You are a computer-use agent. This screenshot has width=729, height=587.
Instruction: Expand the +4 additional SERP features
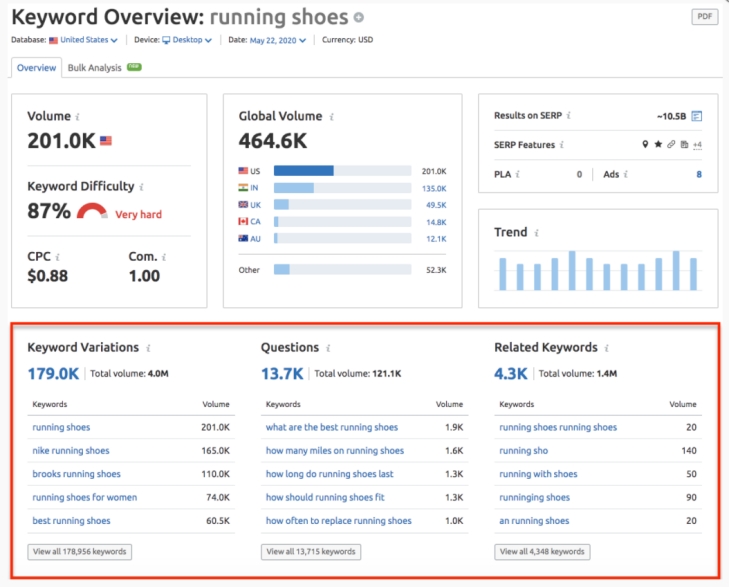[696, 145]
